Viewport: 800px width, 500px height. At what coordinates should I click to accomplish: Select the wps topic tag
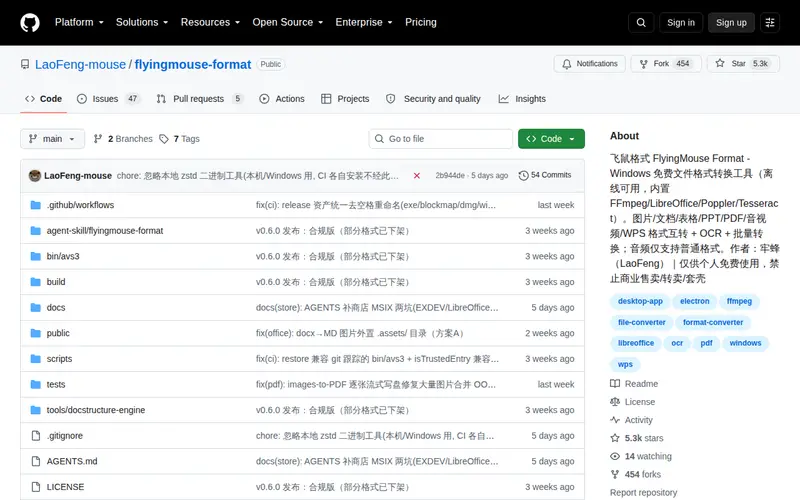click(625, 364)
